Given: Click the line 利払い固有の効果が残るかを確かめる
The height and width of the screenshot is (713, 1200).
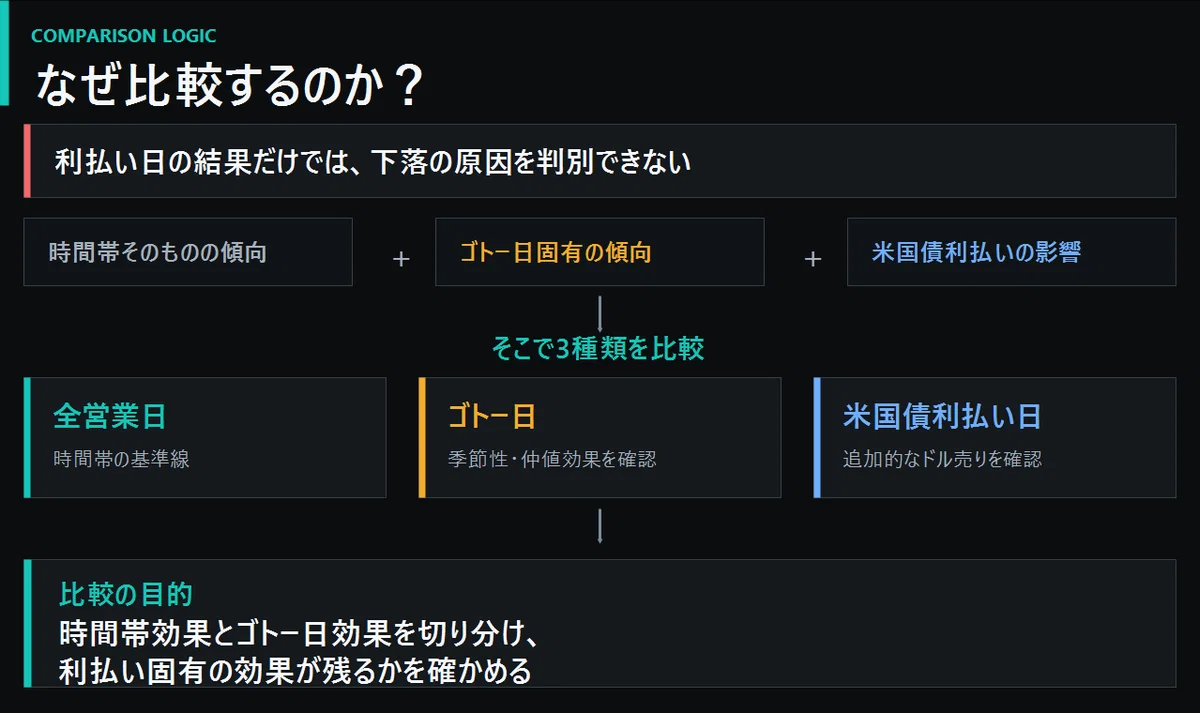Looking at the screenshot, I should click(x=295, y=671).
